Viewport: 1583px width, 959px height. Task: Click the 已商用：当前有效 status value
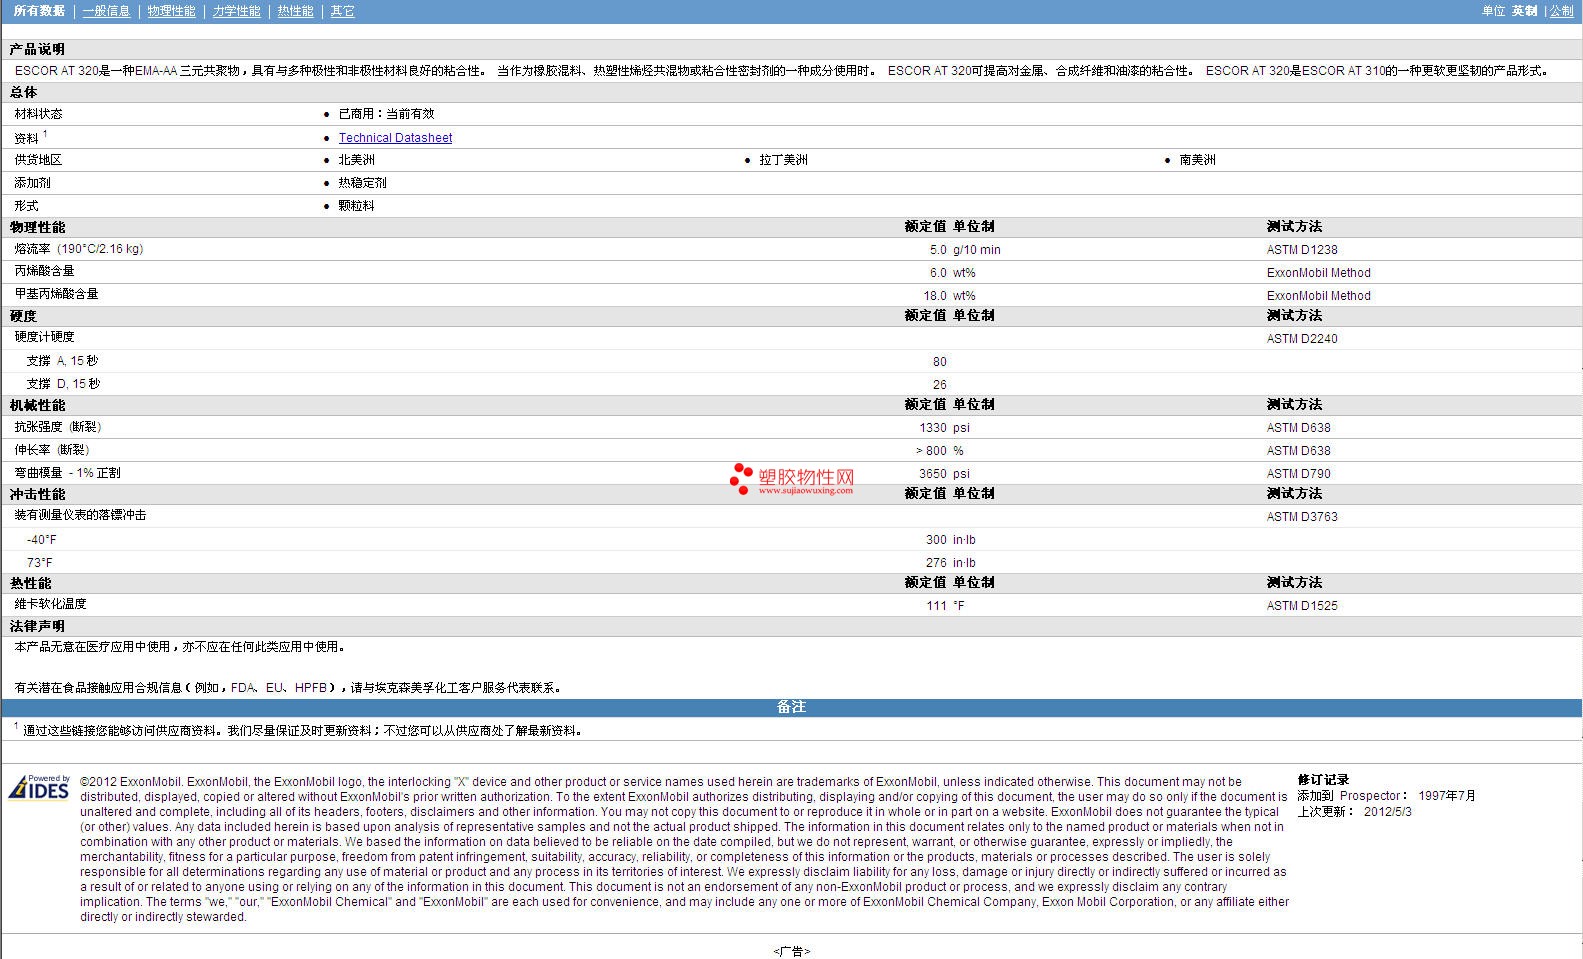386,114
